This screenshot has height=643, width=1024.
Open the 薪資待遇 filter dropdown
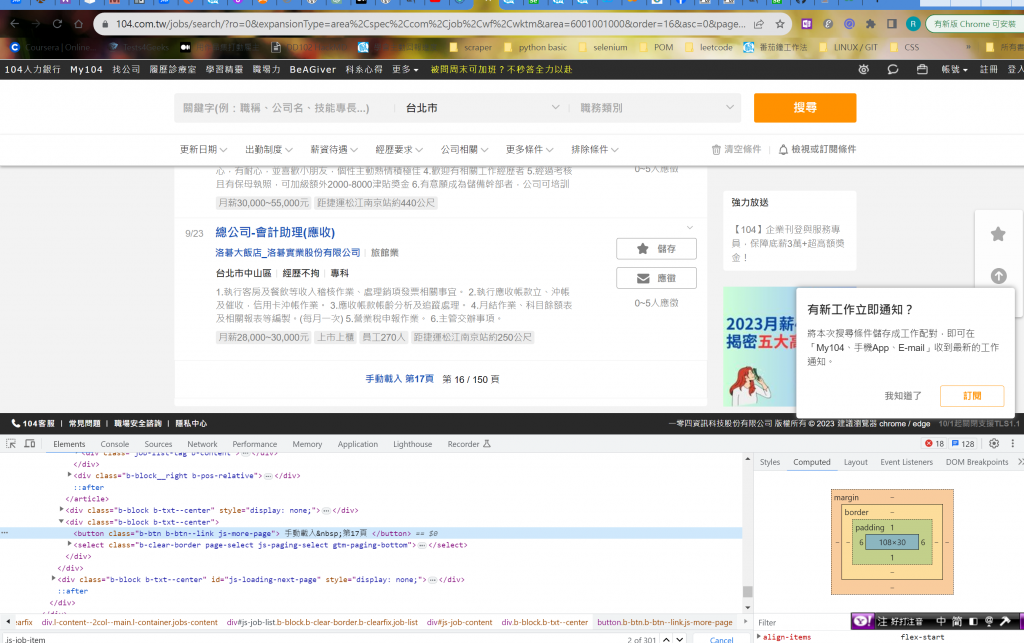coord(334,149)
